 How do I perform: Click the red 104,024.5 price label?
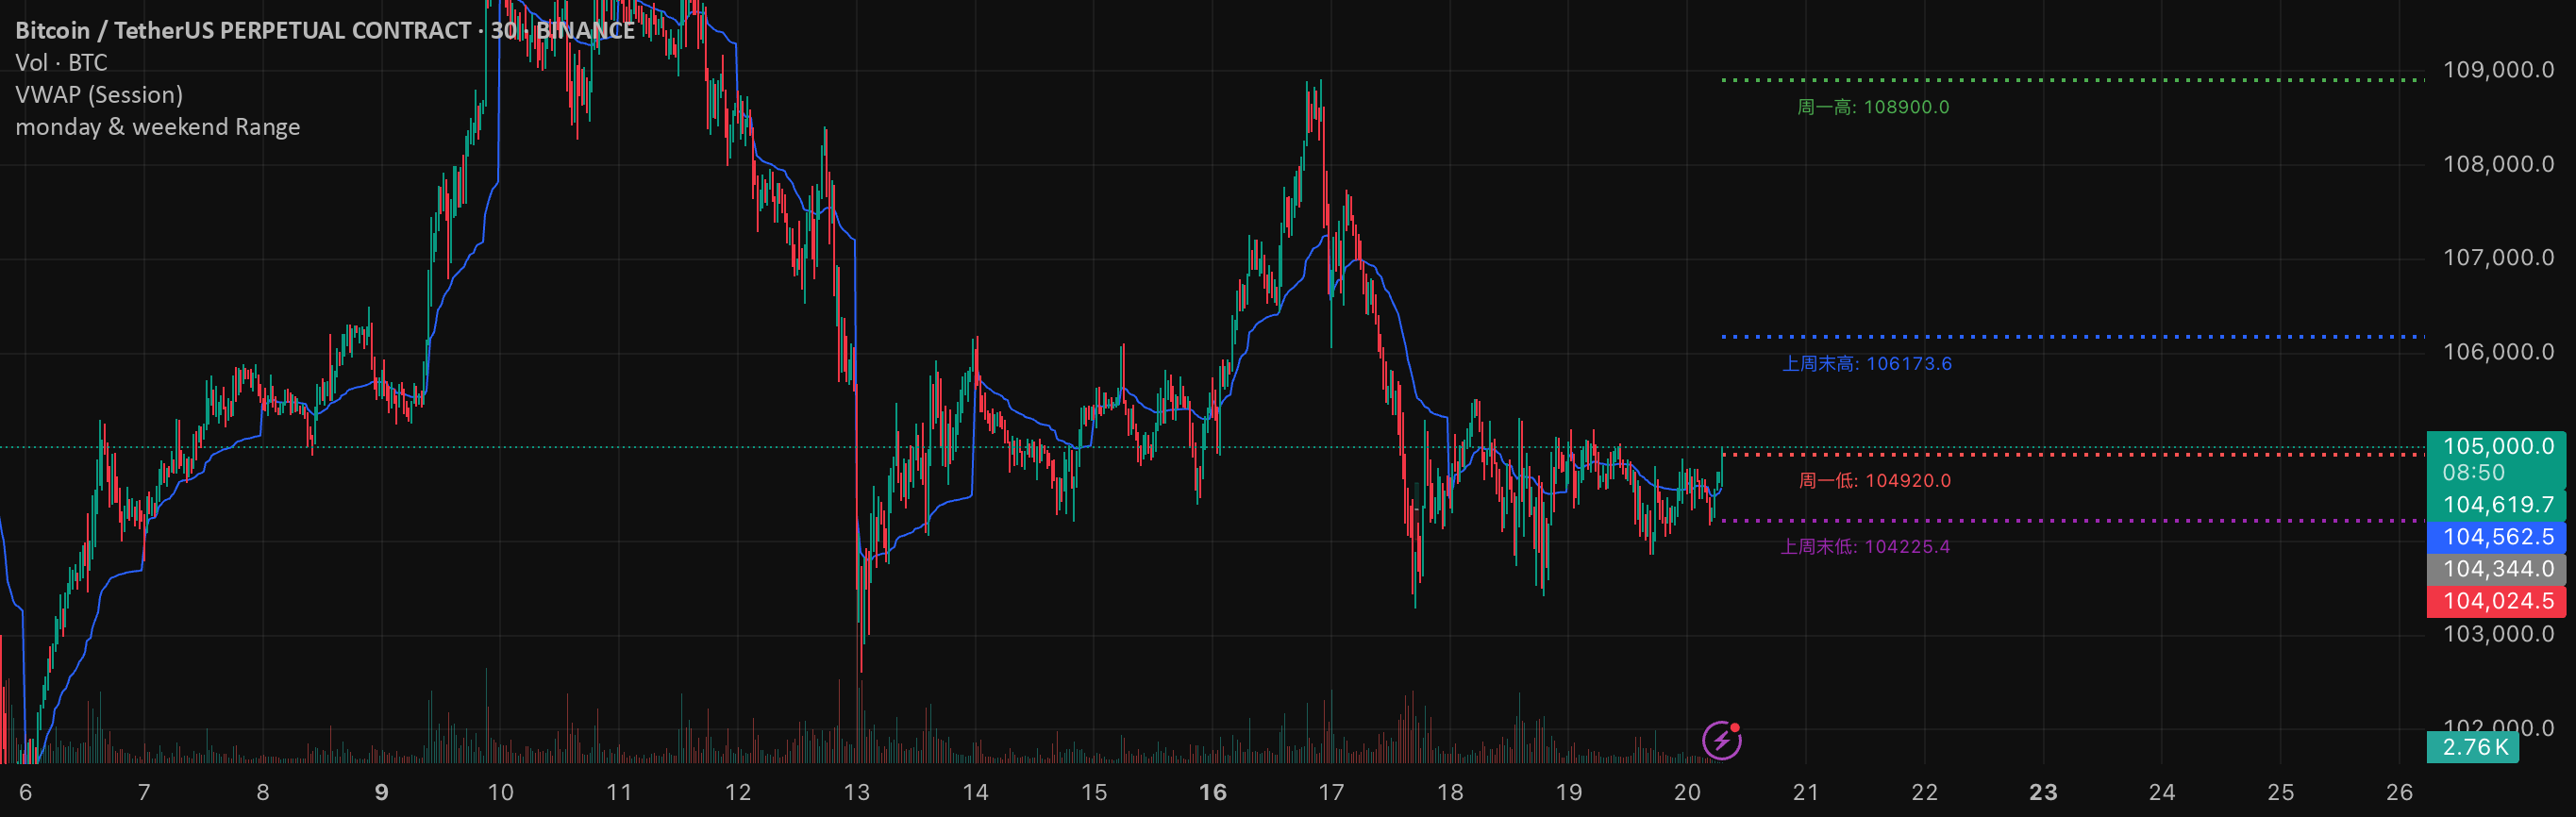pyautogui.click(x=2498, y=601)
